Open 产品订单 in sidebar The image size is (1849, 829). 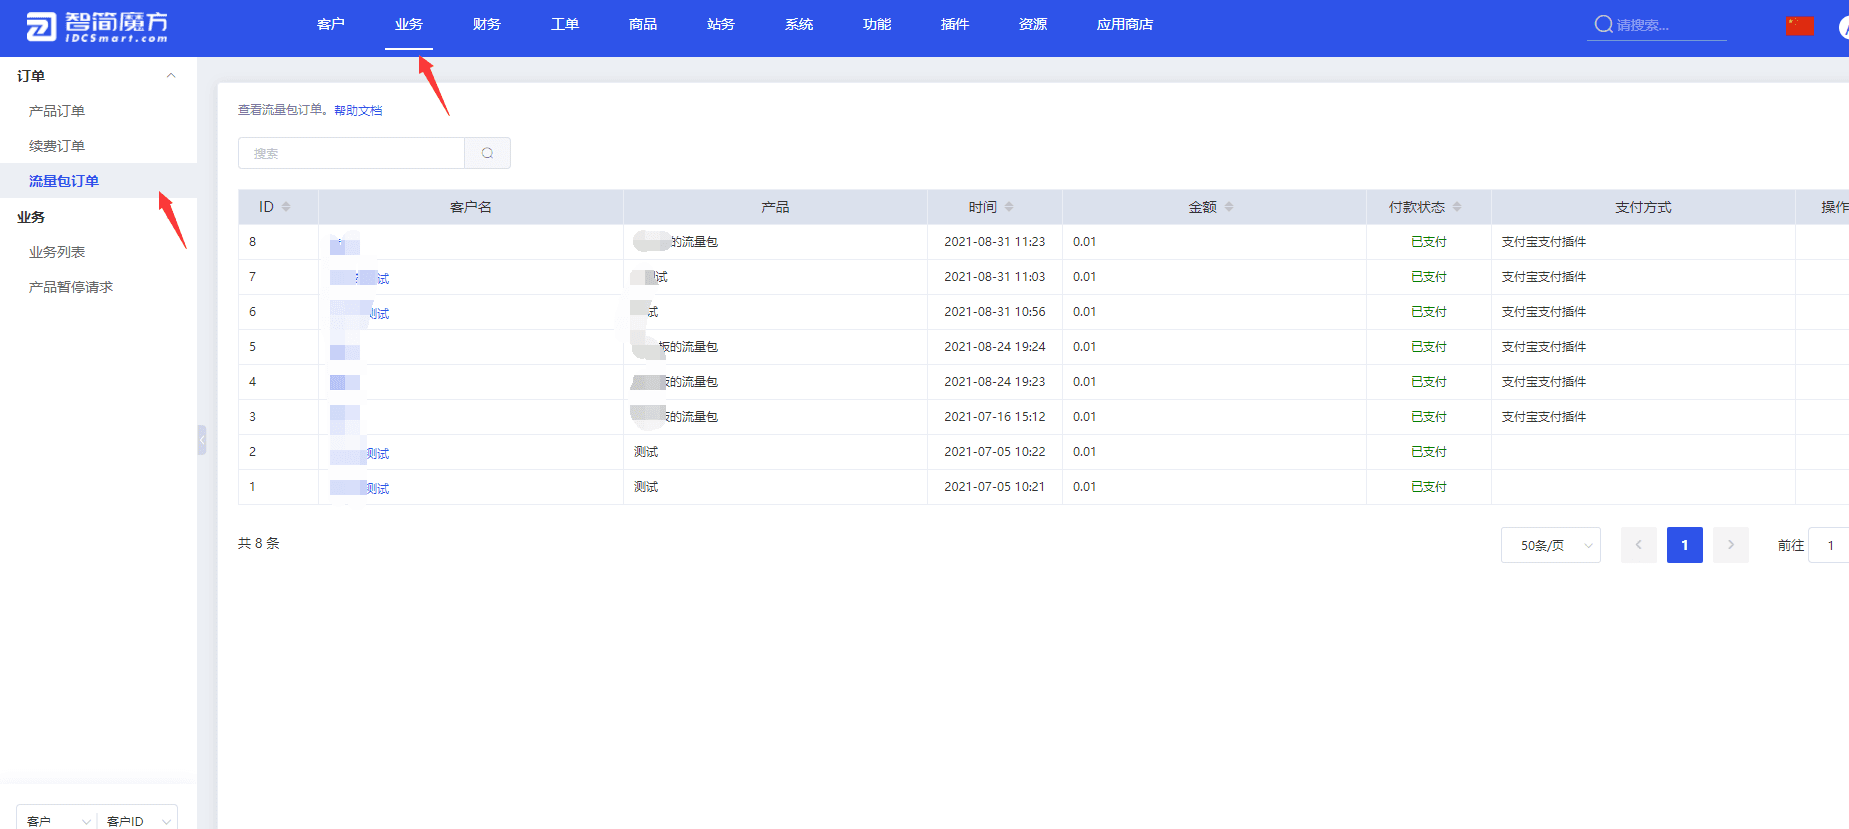pos(57,111)
